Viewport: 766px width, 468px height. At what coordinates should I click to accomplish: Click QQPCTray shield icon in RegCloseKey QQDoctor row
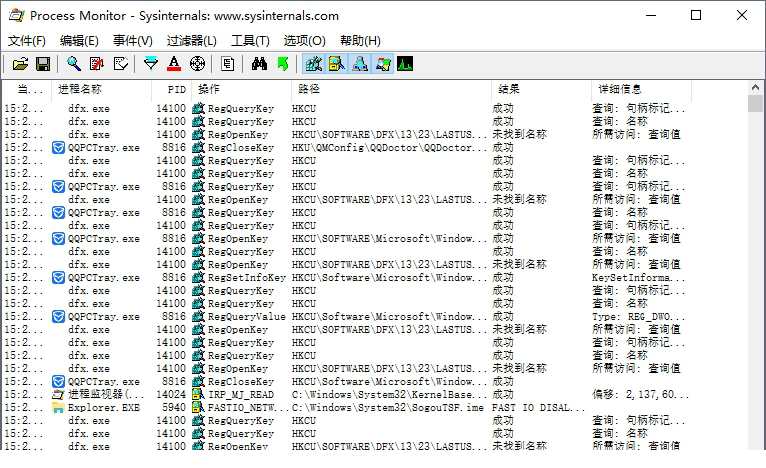pyautogui.click(x=58, y=148)
